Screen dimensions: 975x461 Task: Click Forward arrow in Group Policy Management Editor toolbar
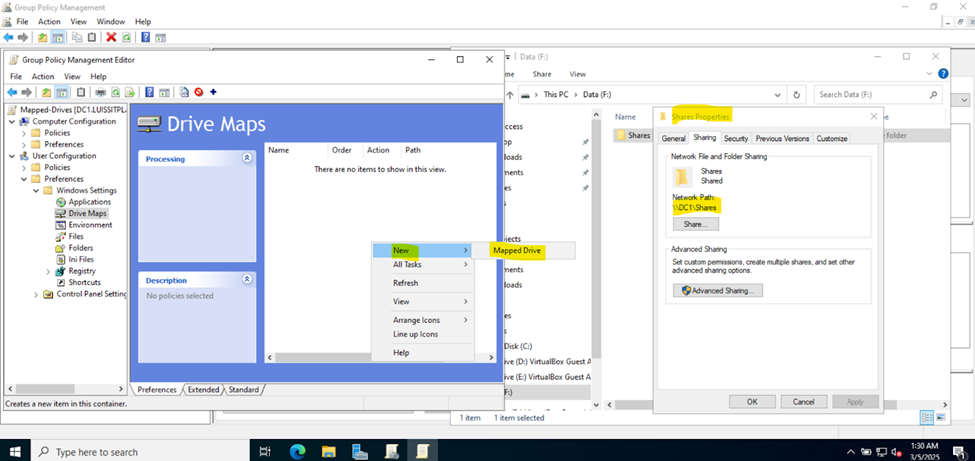[x=27, y=92]
